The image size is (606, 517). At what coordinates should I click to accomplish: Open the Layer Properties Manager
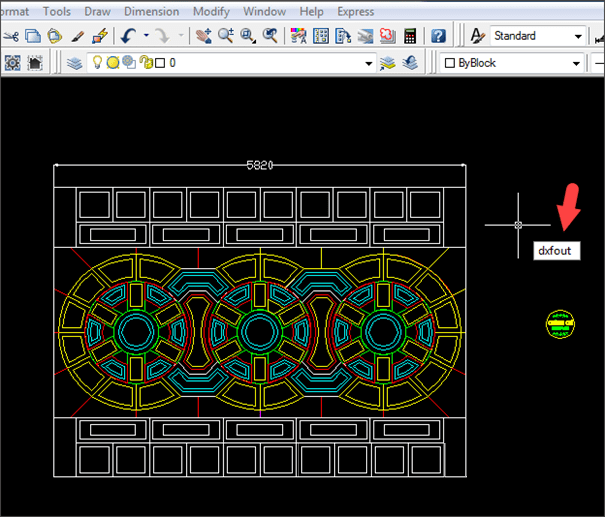[x=74, y=63]
